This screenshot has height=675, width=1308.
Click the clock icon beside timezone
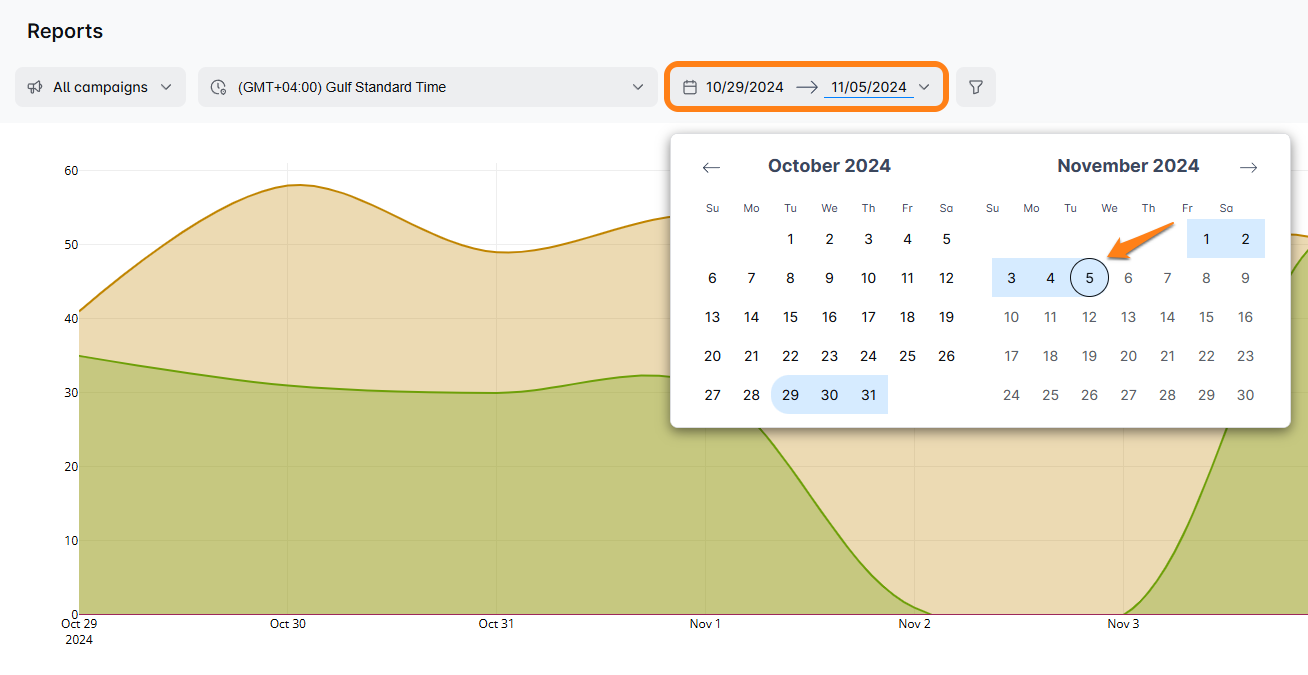[218, 87]
